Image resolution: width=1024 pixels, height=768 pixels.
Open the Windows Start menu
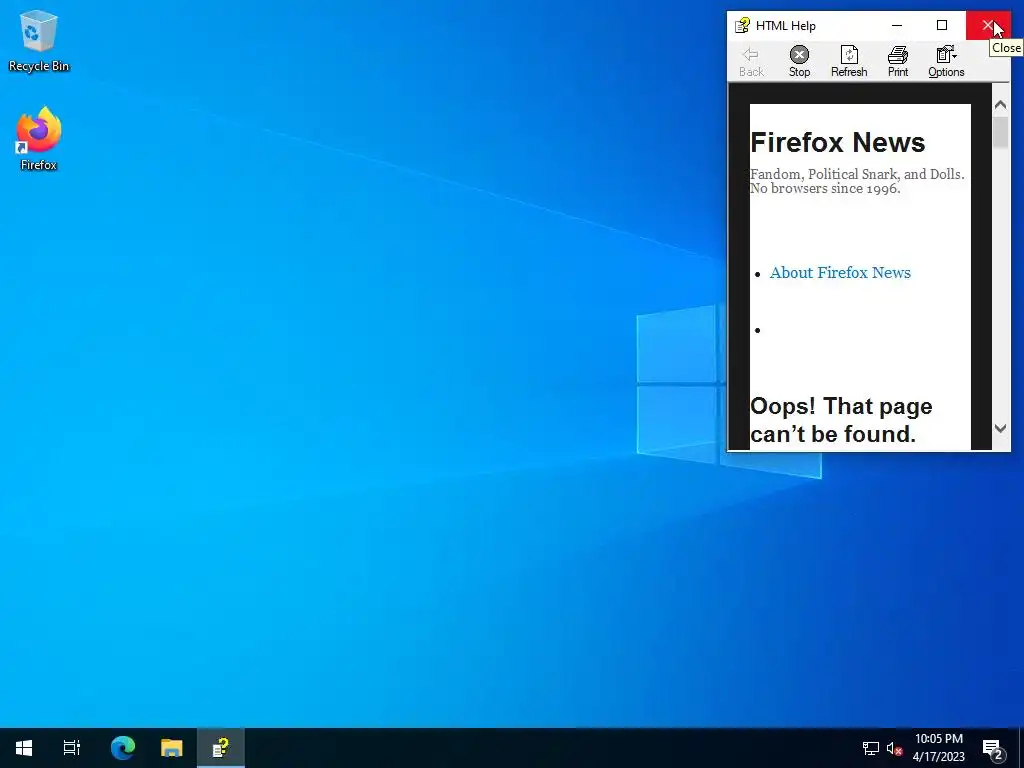point(24,748)
